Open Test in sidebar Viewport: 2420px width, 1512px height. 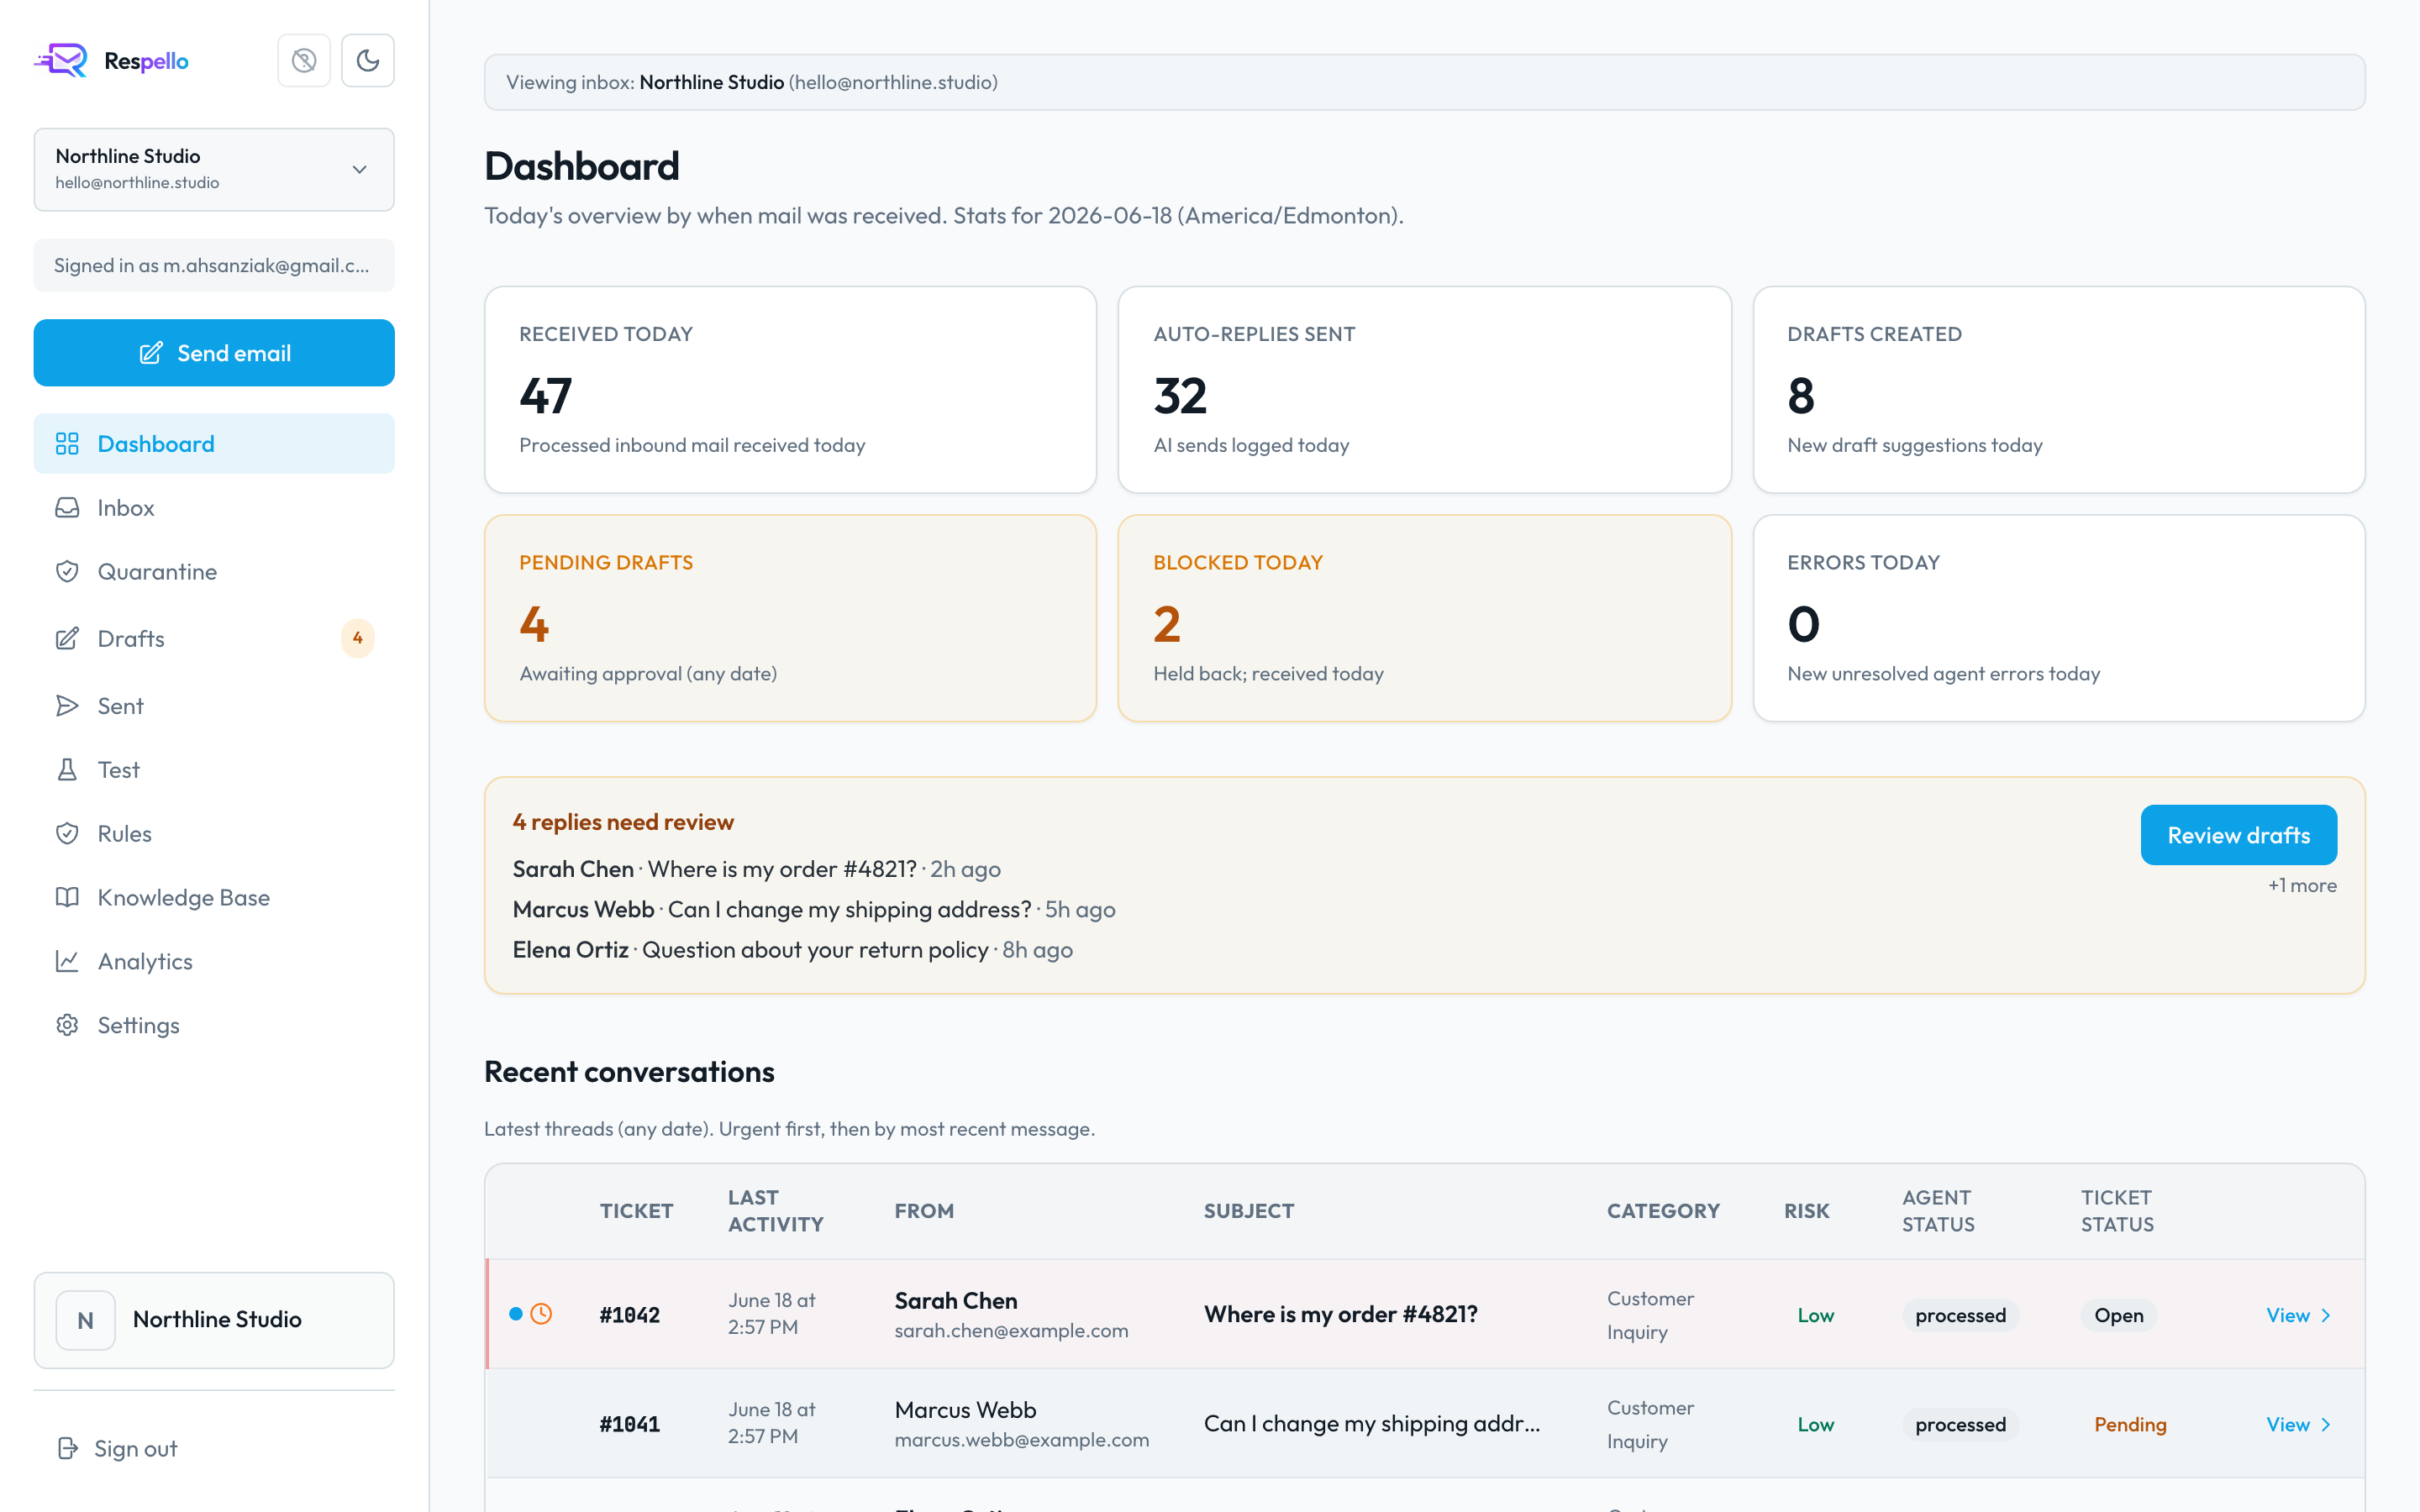click(214, 770)
